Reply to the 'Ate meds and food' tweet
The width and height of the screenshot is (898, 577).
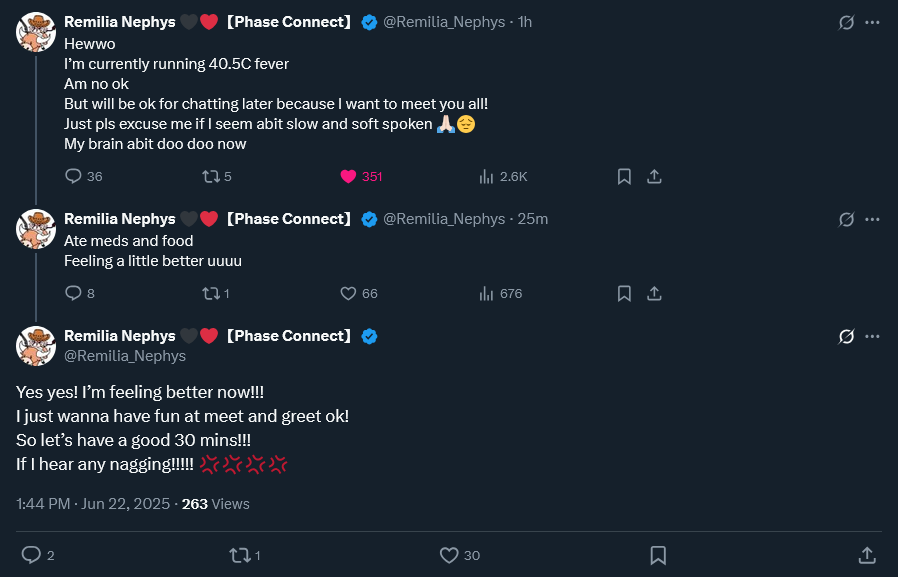[73, 293]
